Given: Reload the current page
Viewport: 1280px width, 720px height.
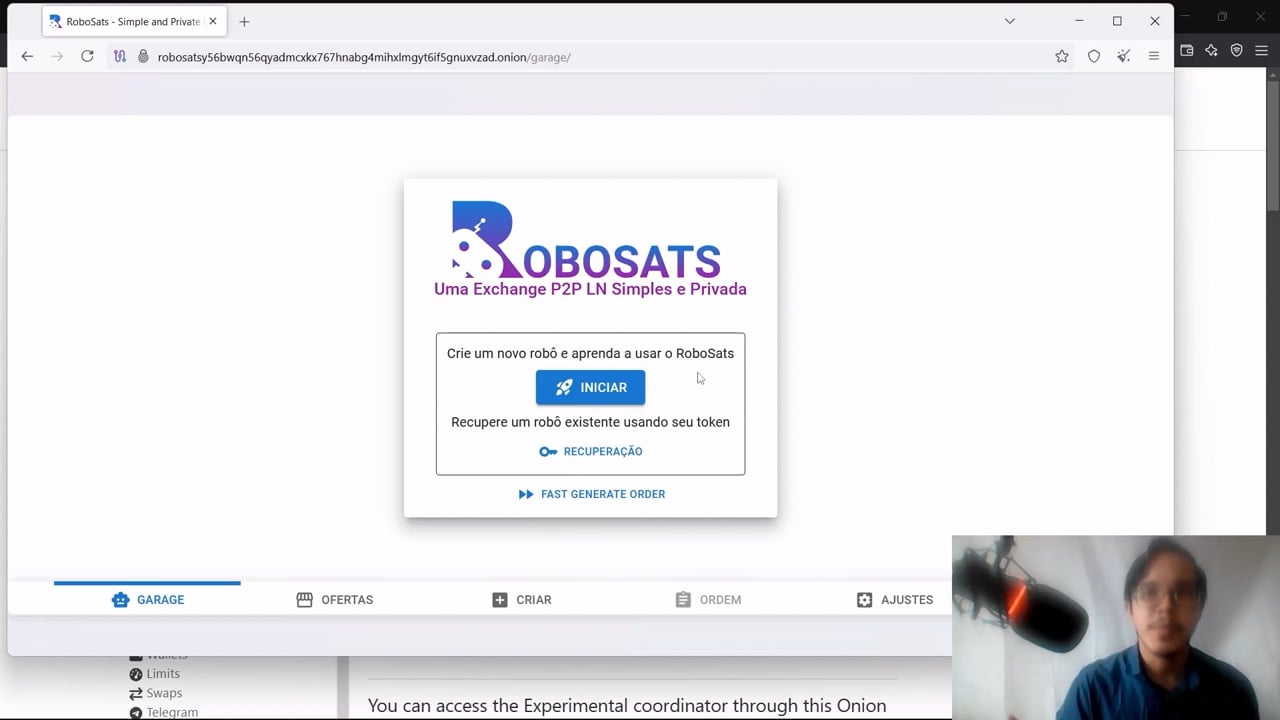Looking at the screenshot, I should tap(87, 57).
